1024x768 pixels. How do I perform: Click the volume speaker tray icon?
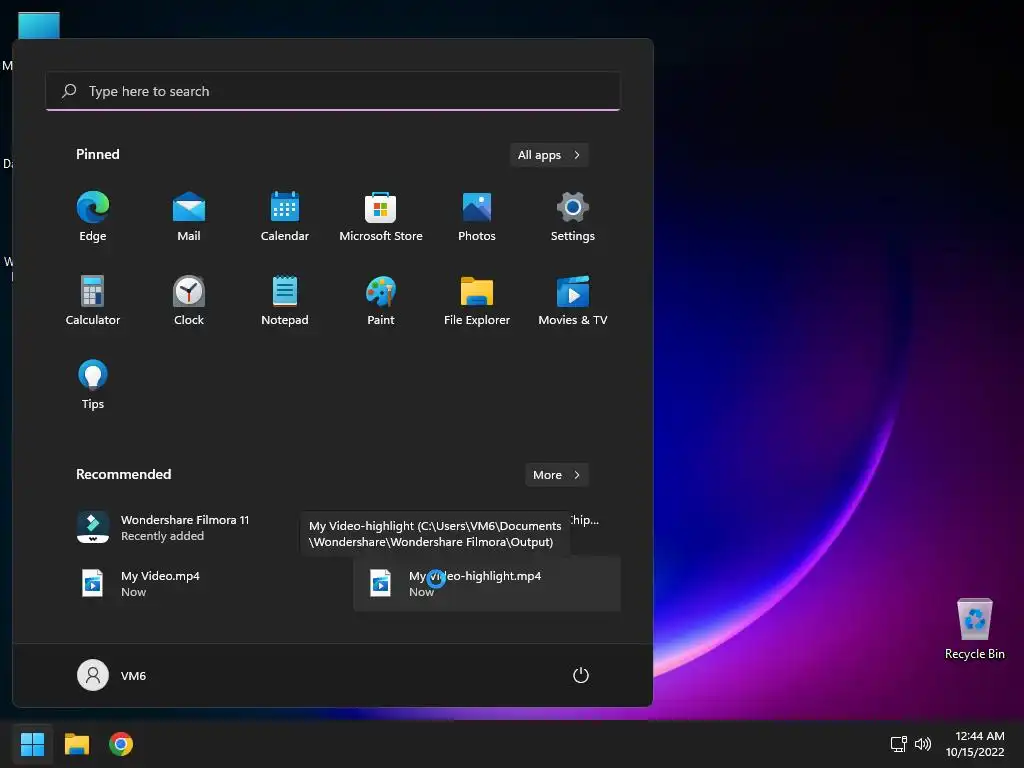coord(923,744)
